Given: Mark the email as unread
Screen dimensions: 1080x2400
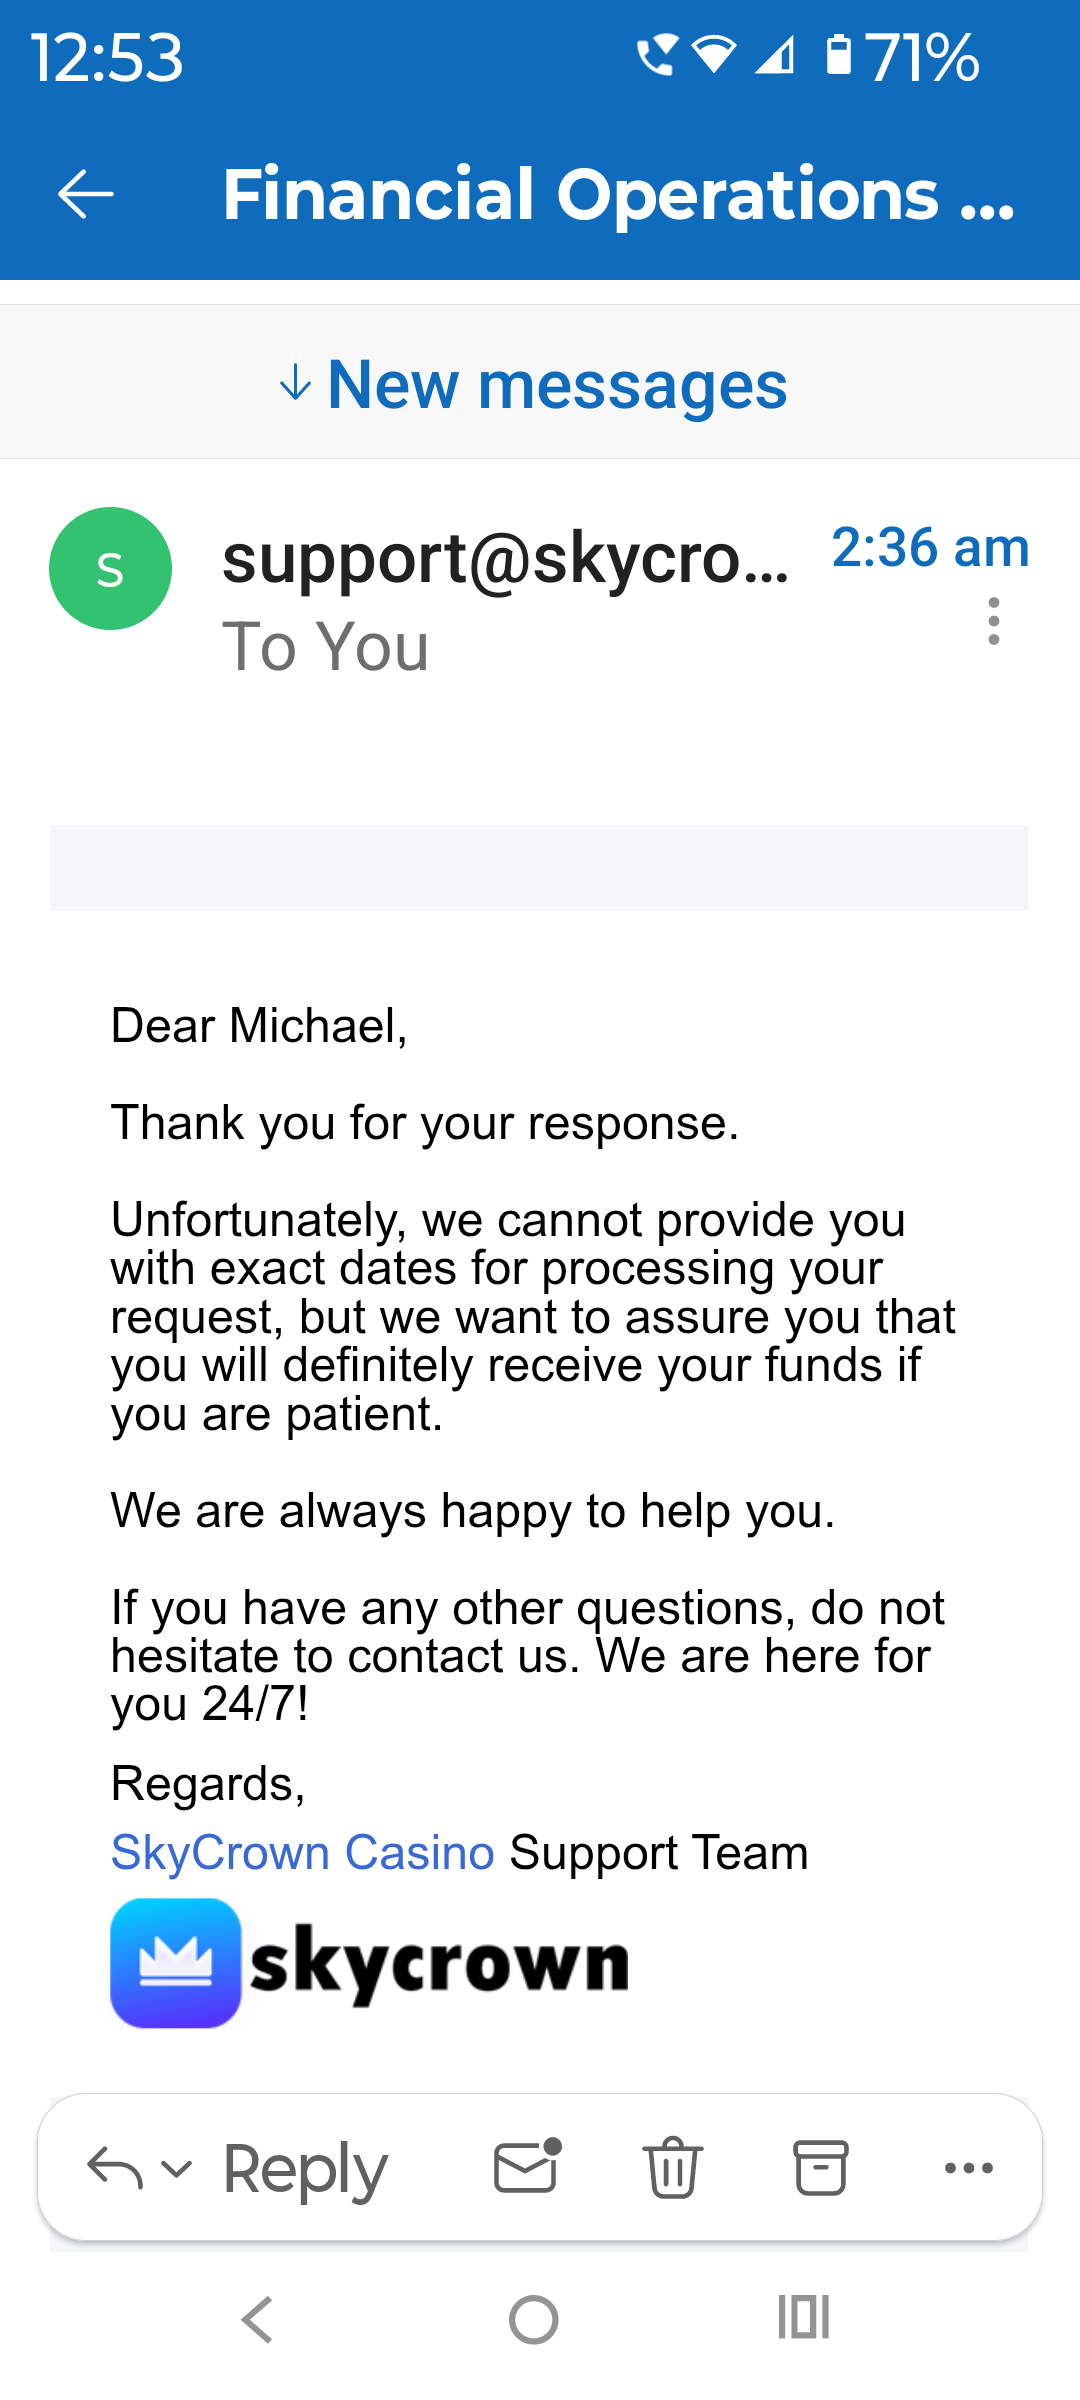Looking at the screenshot, I should (x=527, y=2168).
